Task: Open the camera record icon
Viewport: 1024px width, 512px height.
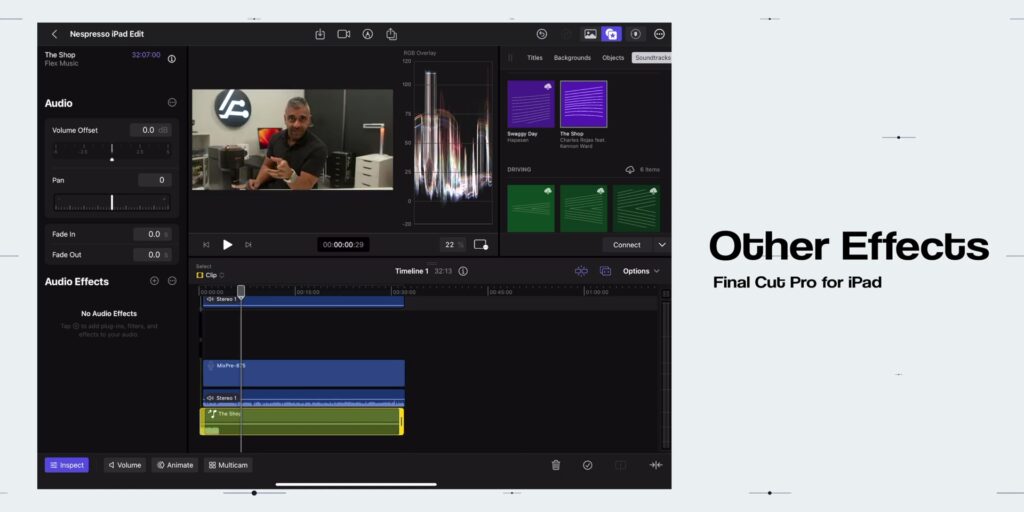Action: click(x=344, y=34)
